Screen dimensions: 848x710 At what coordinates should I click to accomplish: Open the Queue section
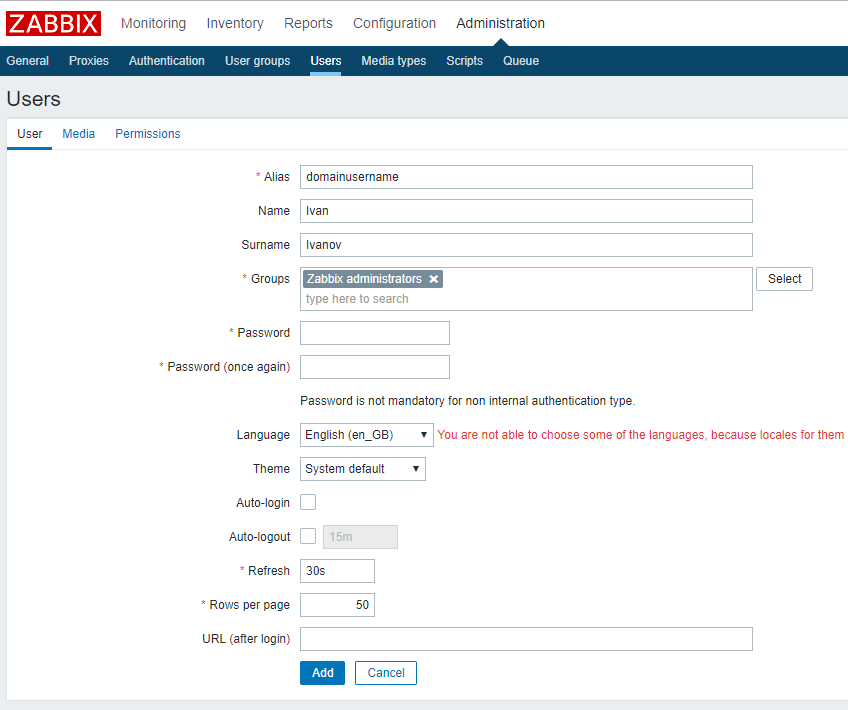[521, 61]
